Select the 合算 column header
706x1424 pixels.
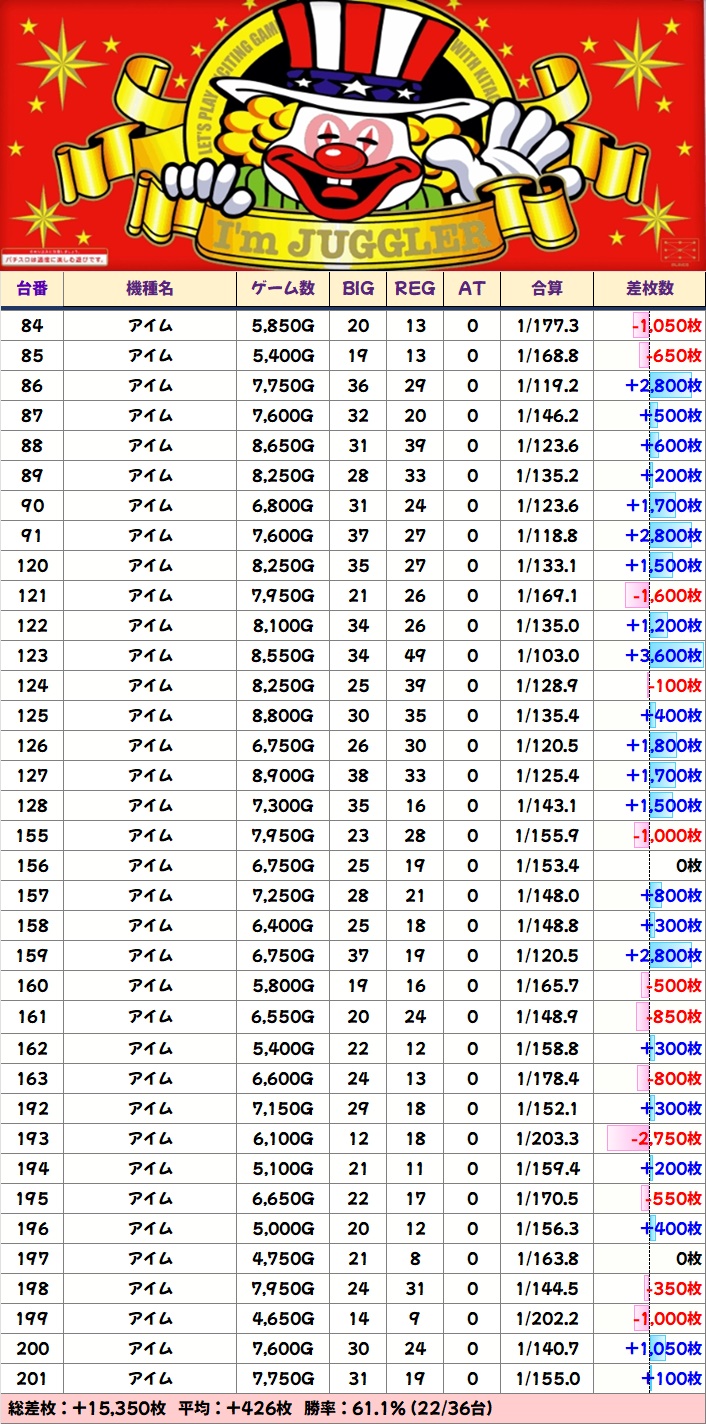point(547,288)
